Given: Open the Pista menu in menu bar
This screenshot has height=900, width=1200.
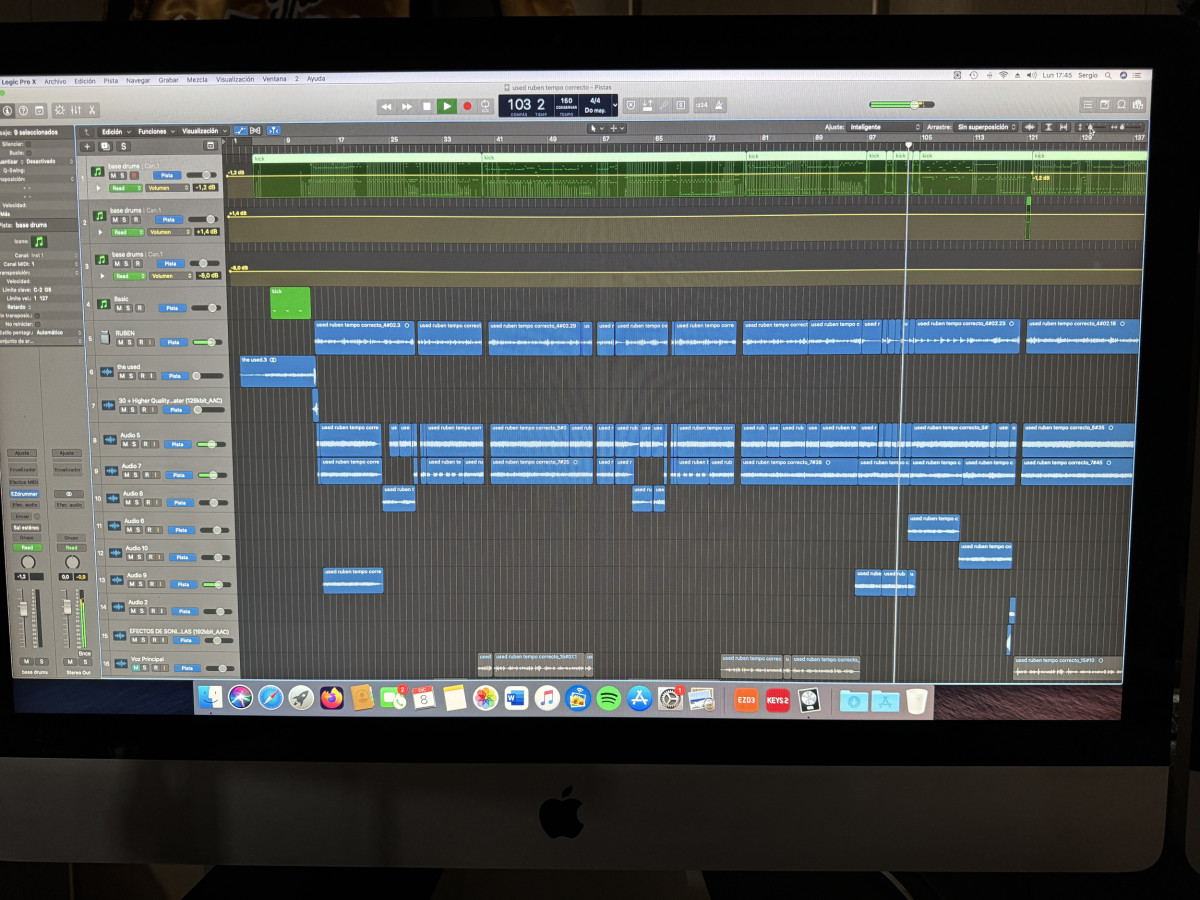Looking at the screenshot, I should (110, 80).
